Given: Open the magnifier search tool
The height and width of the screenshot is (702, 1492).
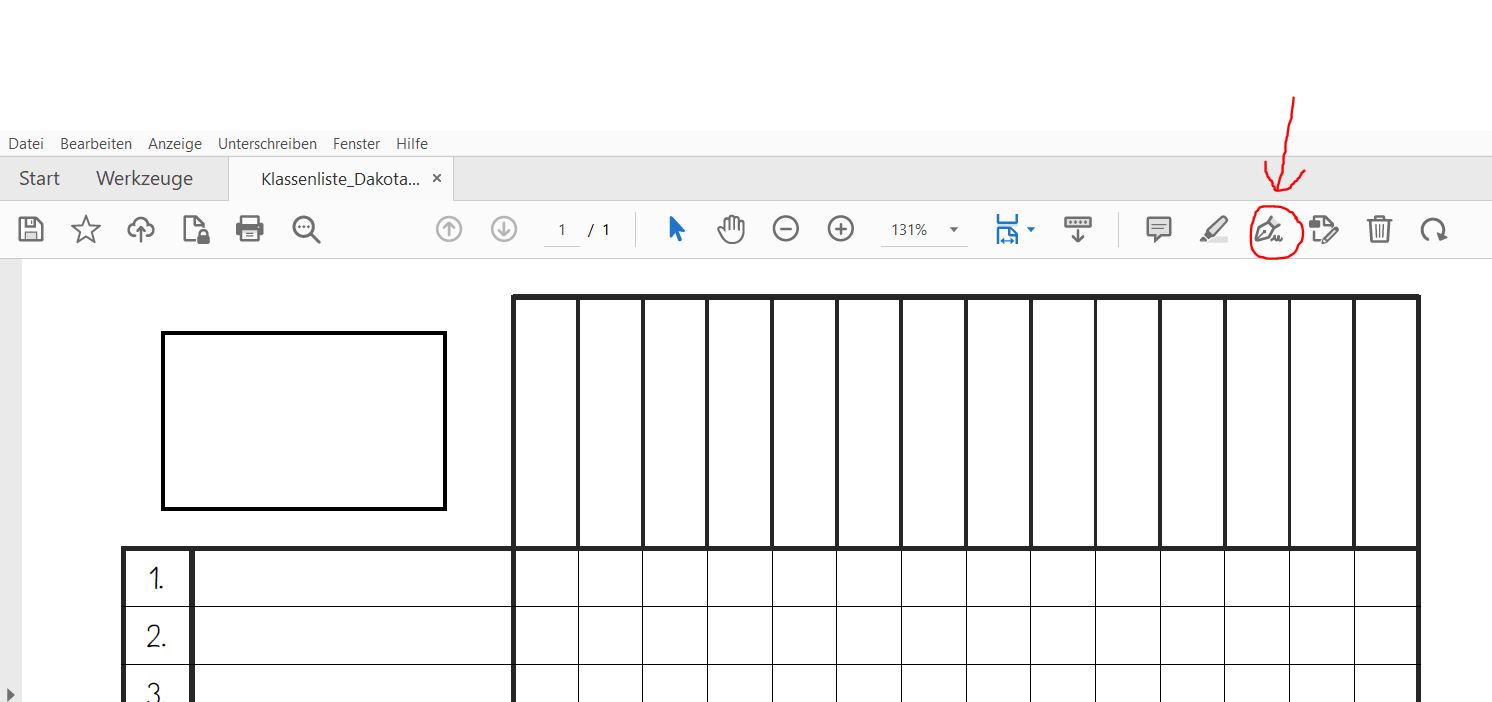Looking at the screenshot, I should [306, 229].
